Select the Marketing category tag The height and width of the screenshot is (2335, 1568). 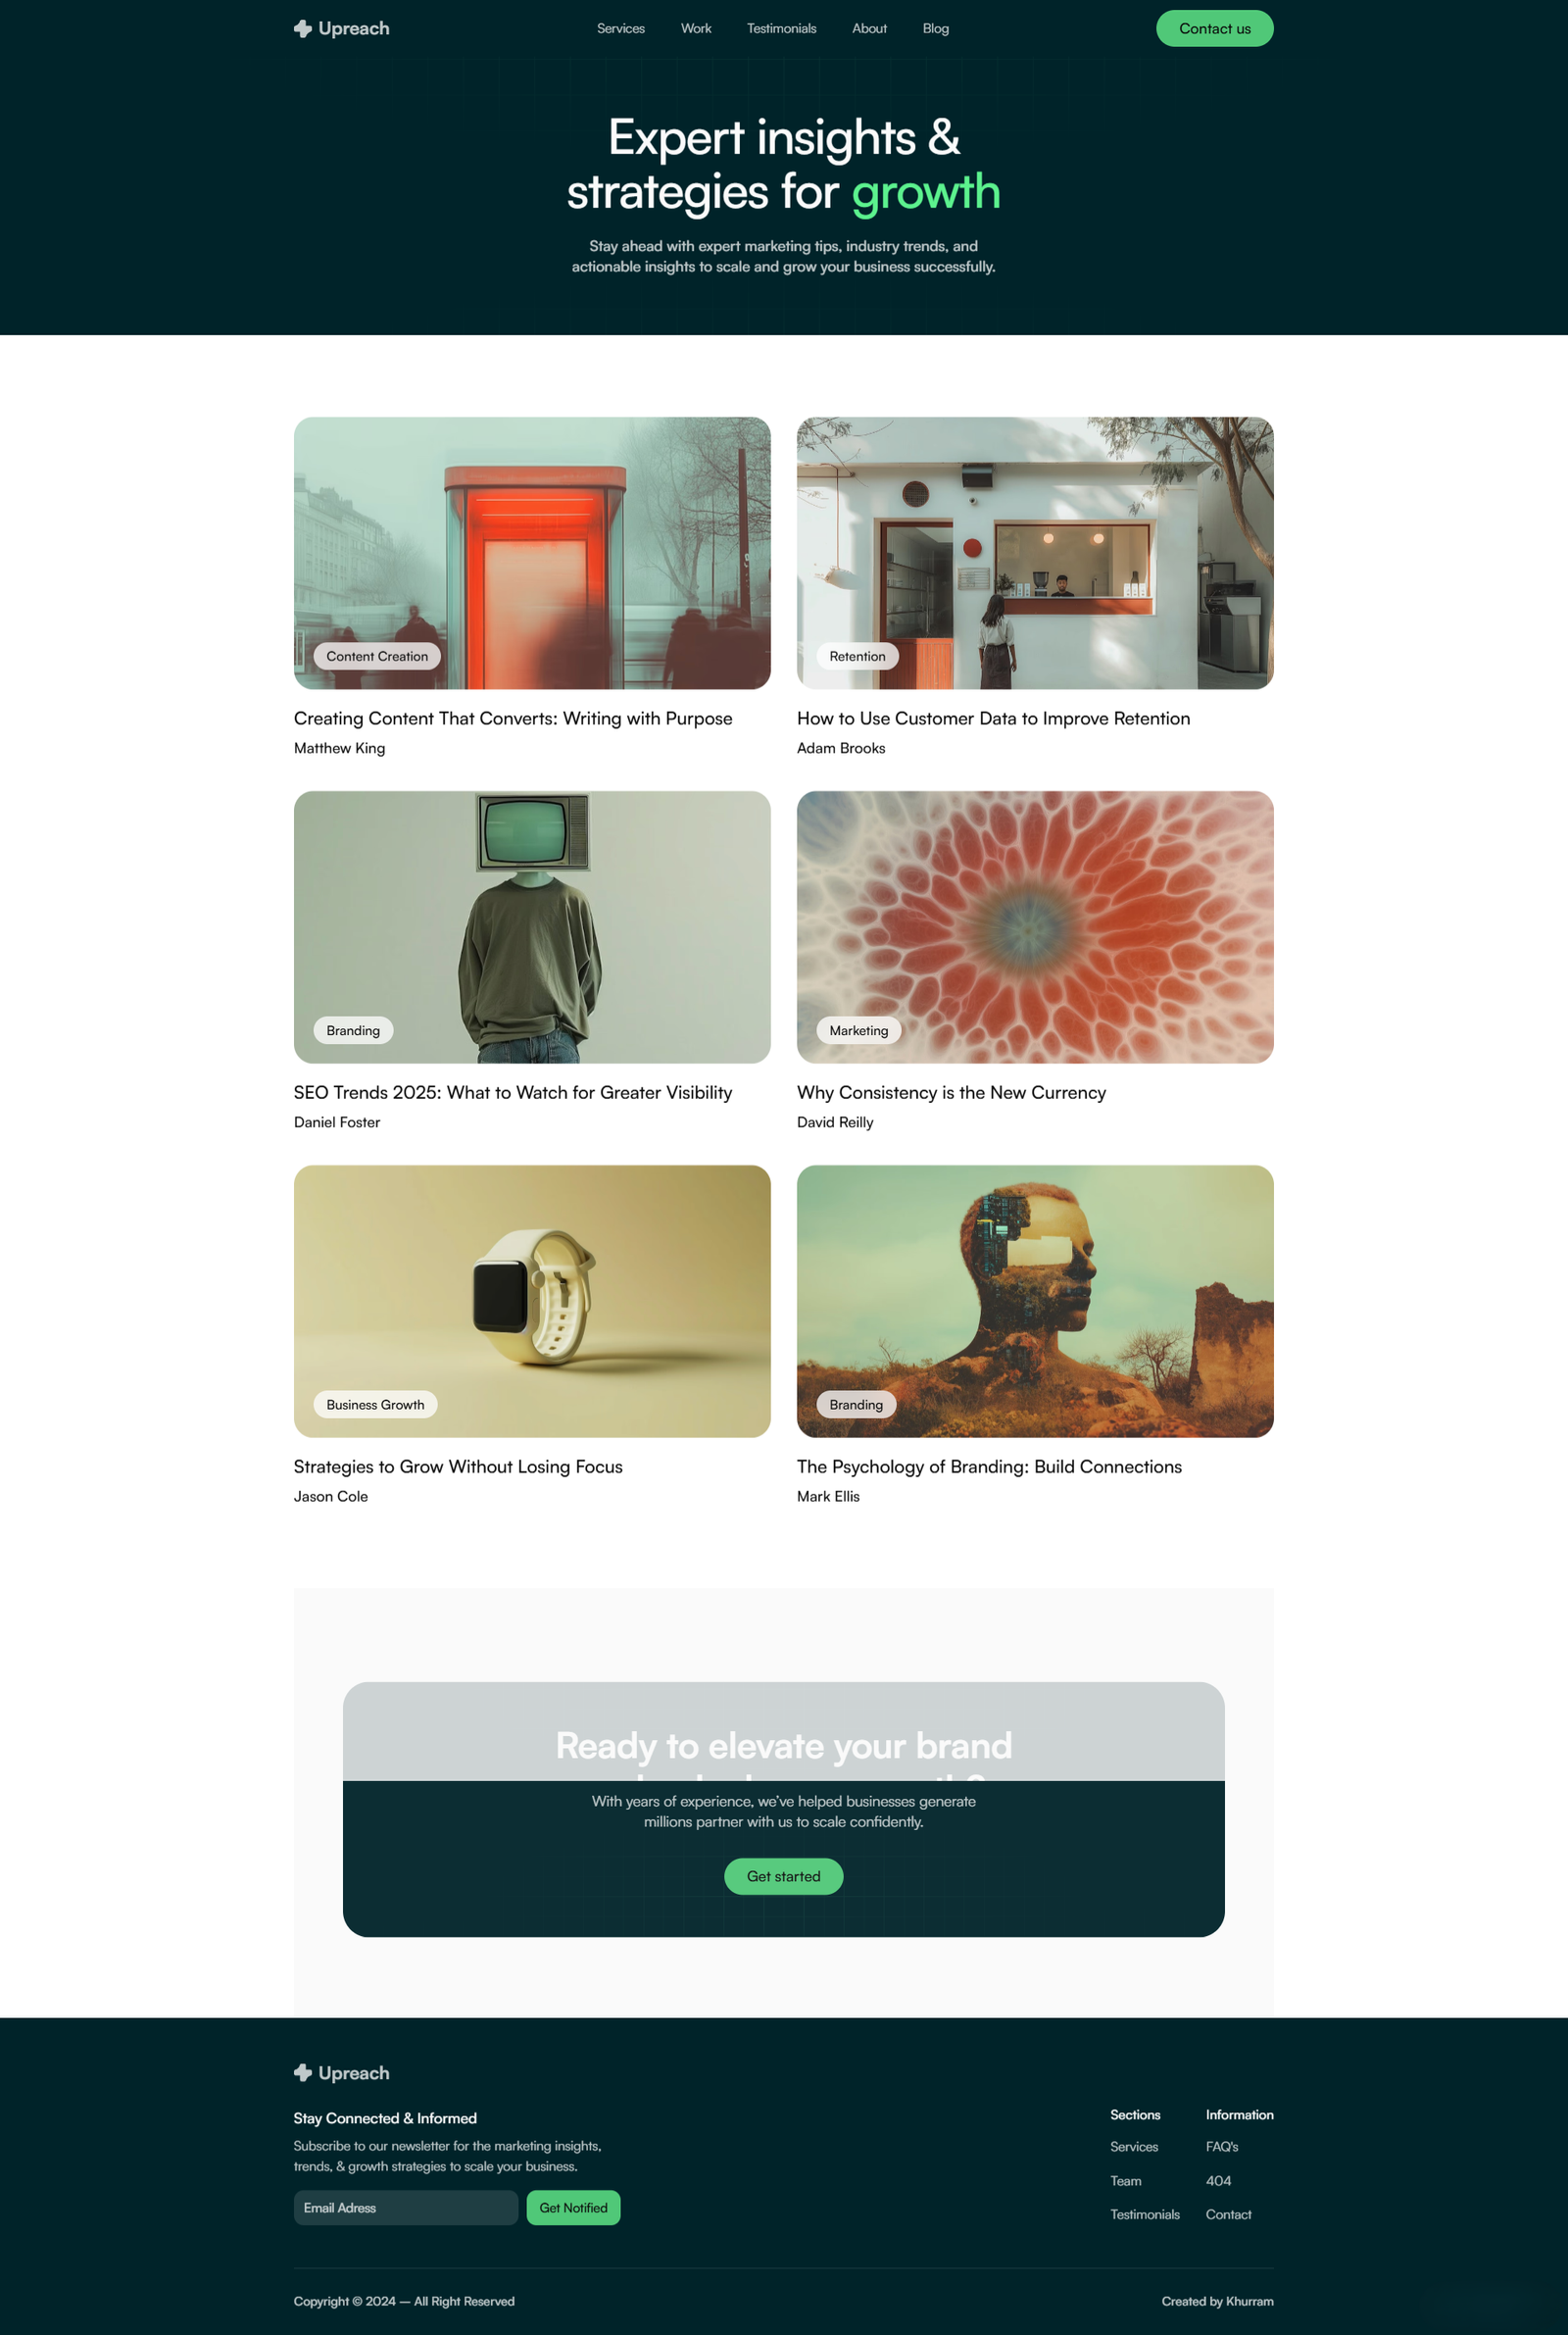(858, 1030)
